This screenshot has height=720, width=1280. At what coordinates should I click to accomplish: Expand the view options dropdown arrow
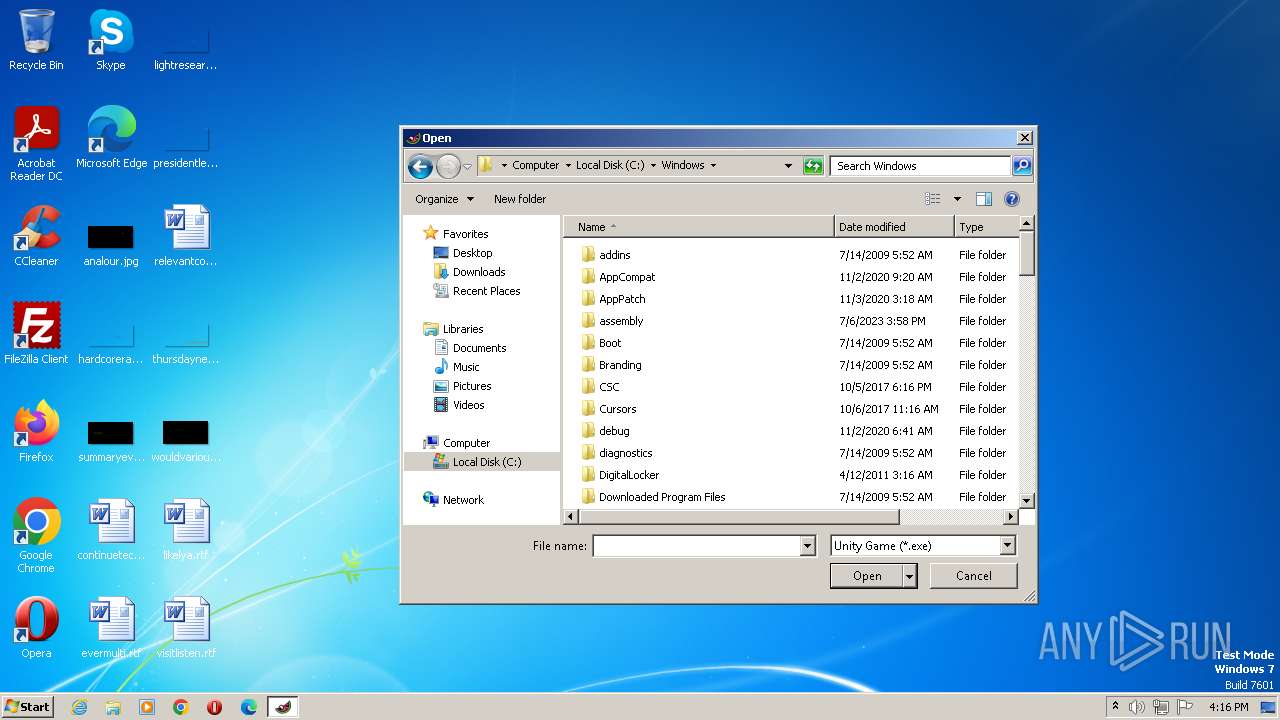[957, 199]
